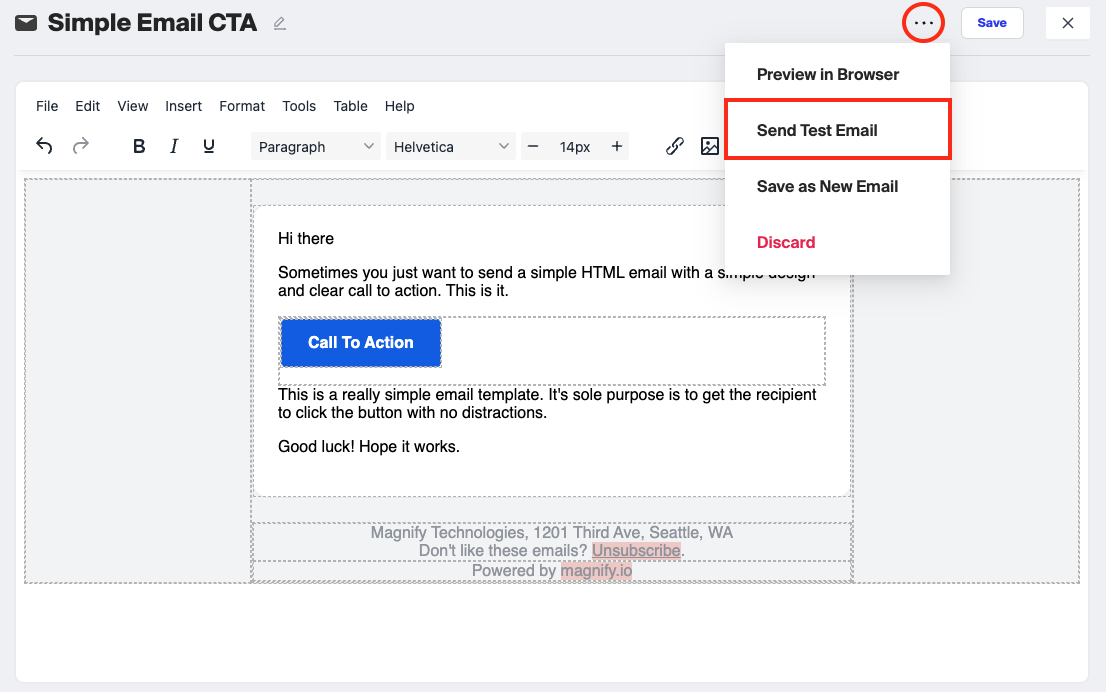The image size is (1106, 692).
Task: Open the Format menu
Action: (x=242, y=106)
